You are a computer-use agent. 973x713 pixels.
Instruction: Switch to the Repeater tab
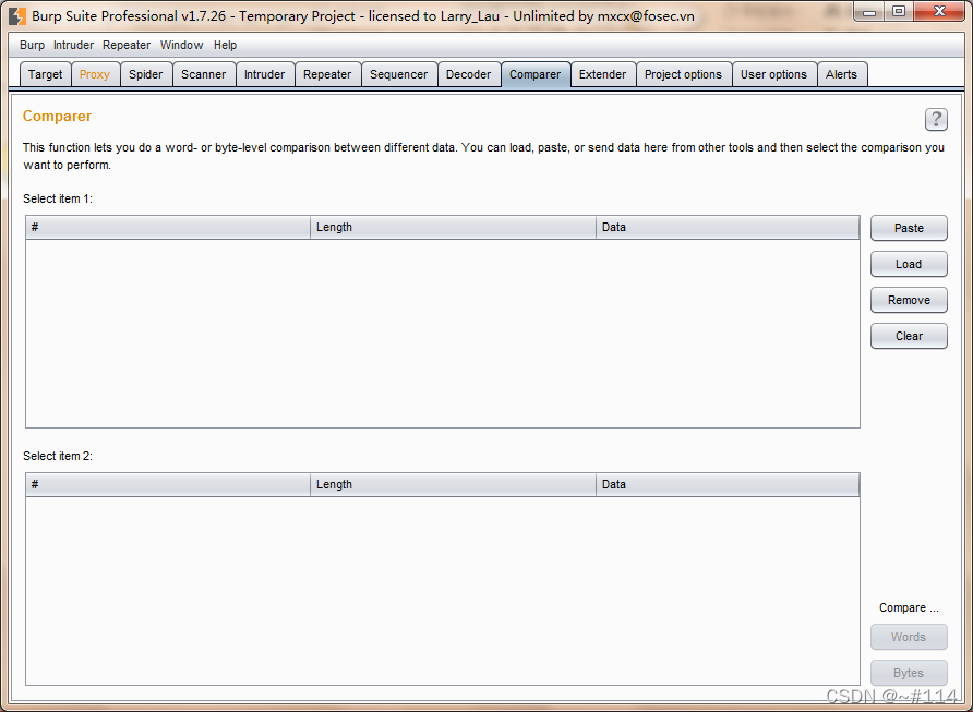tap(327, 74)
